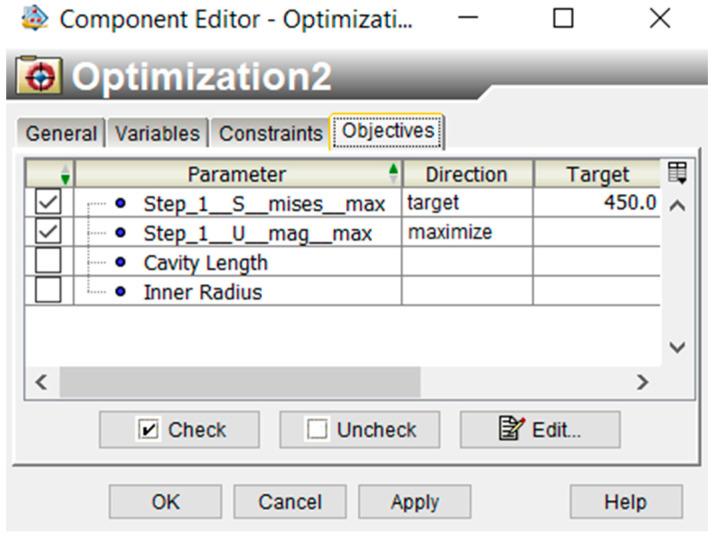
Task: Open Direction cell for Cavity Length
Action: click(466, 262)
